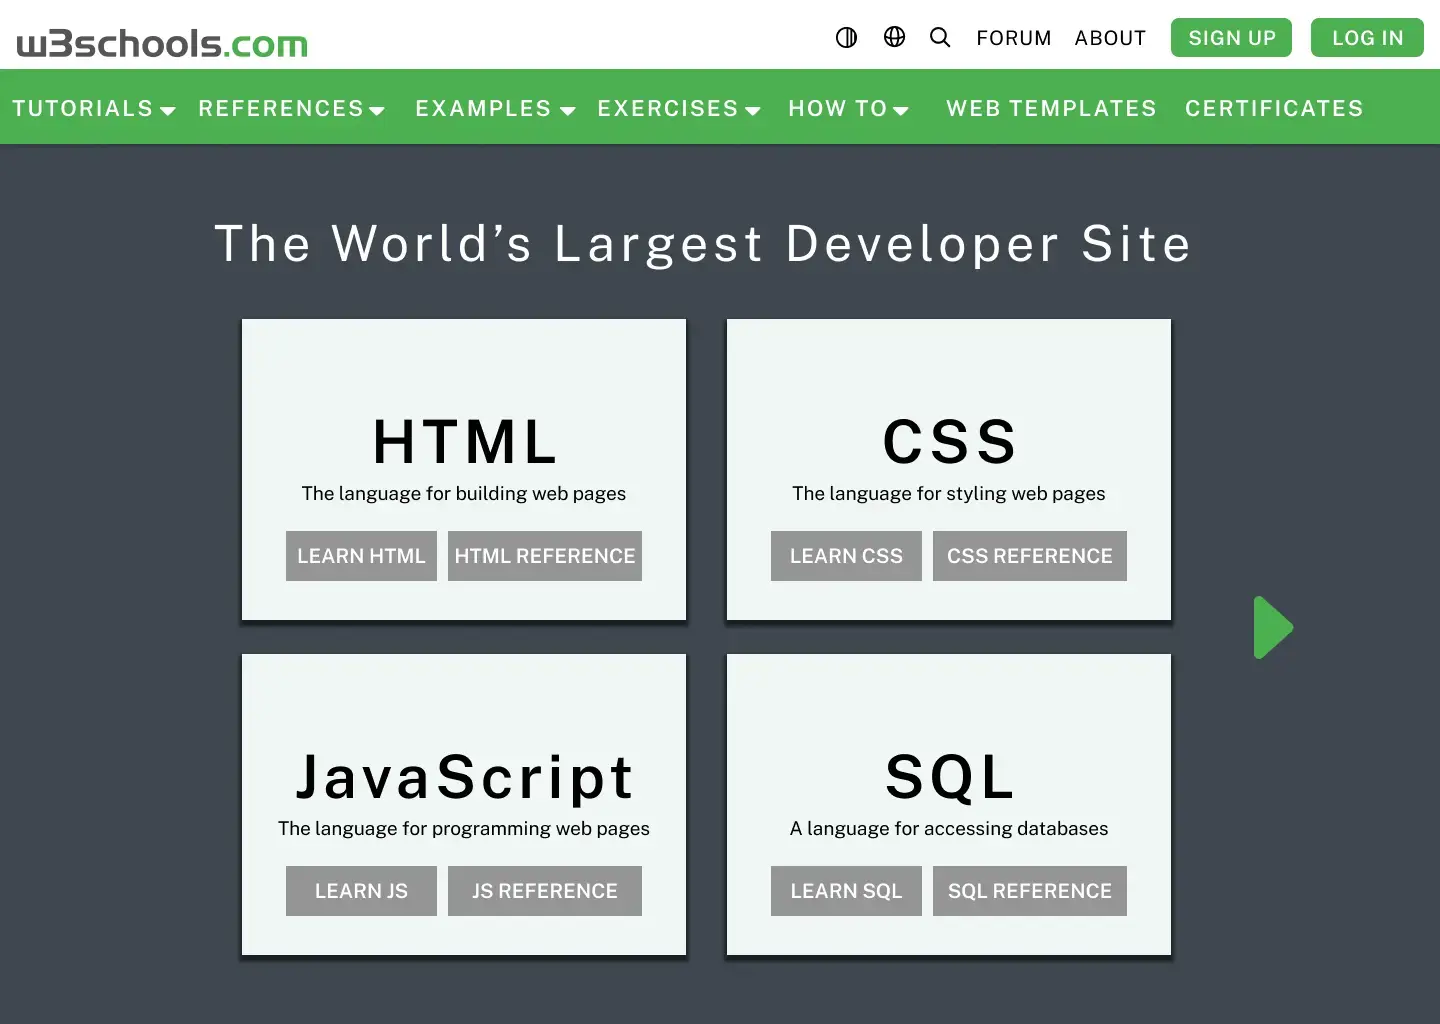Click the CSS card heading
The image size is (1440, 1024).
coord(949,442)
